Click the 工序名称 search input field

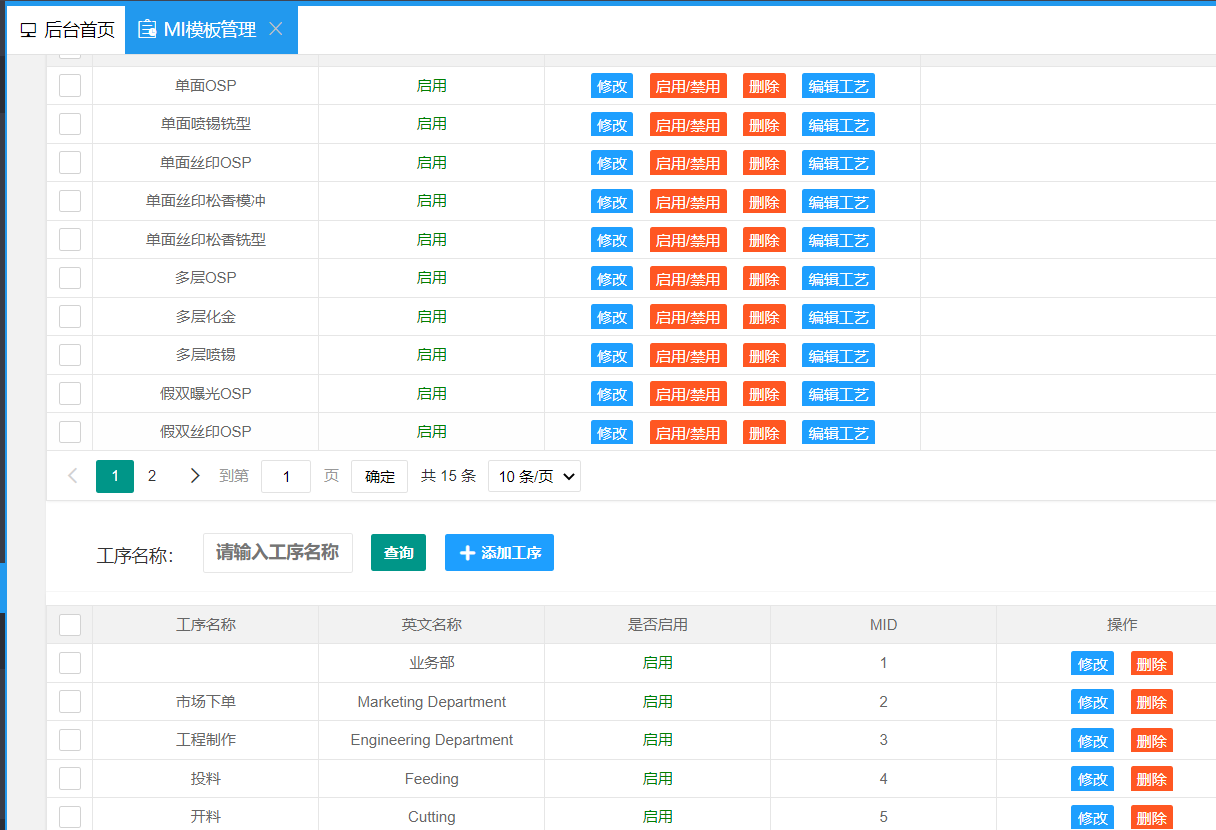[x=277, y=553]
